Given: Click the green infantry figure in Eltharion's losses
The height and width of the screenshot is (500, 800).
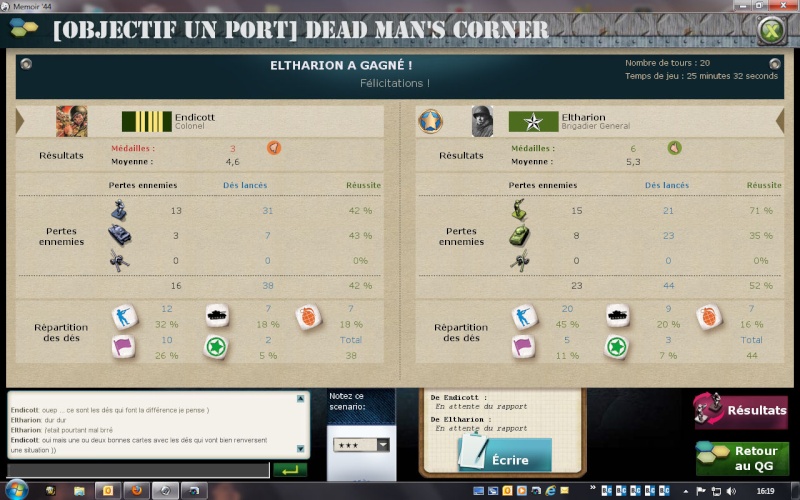Looking at the screenshot, I should point(519,210).
